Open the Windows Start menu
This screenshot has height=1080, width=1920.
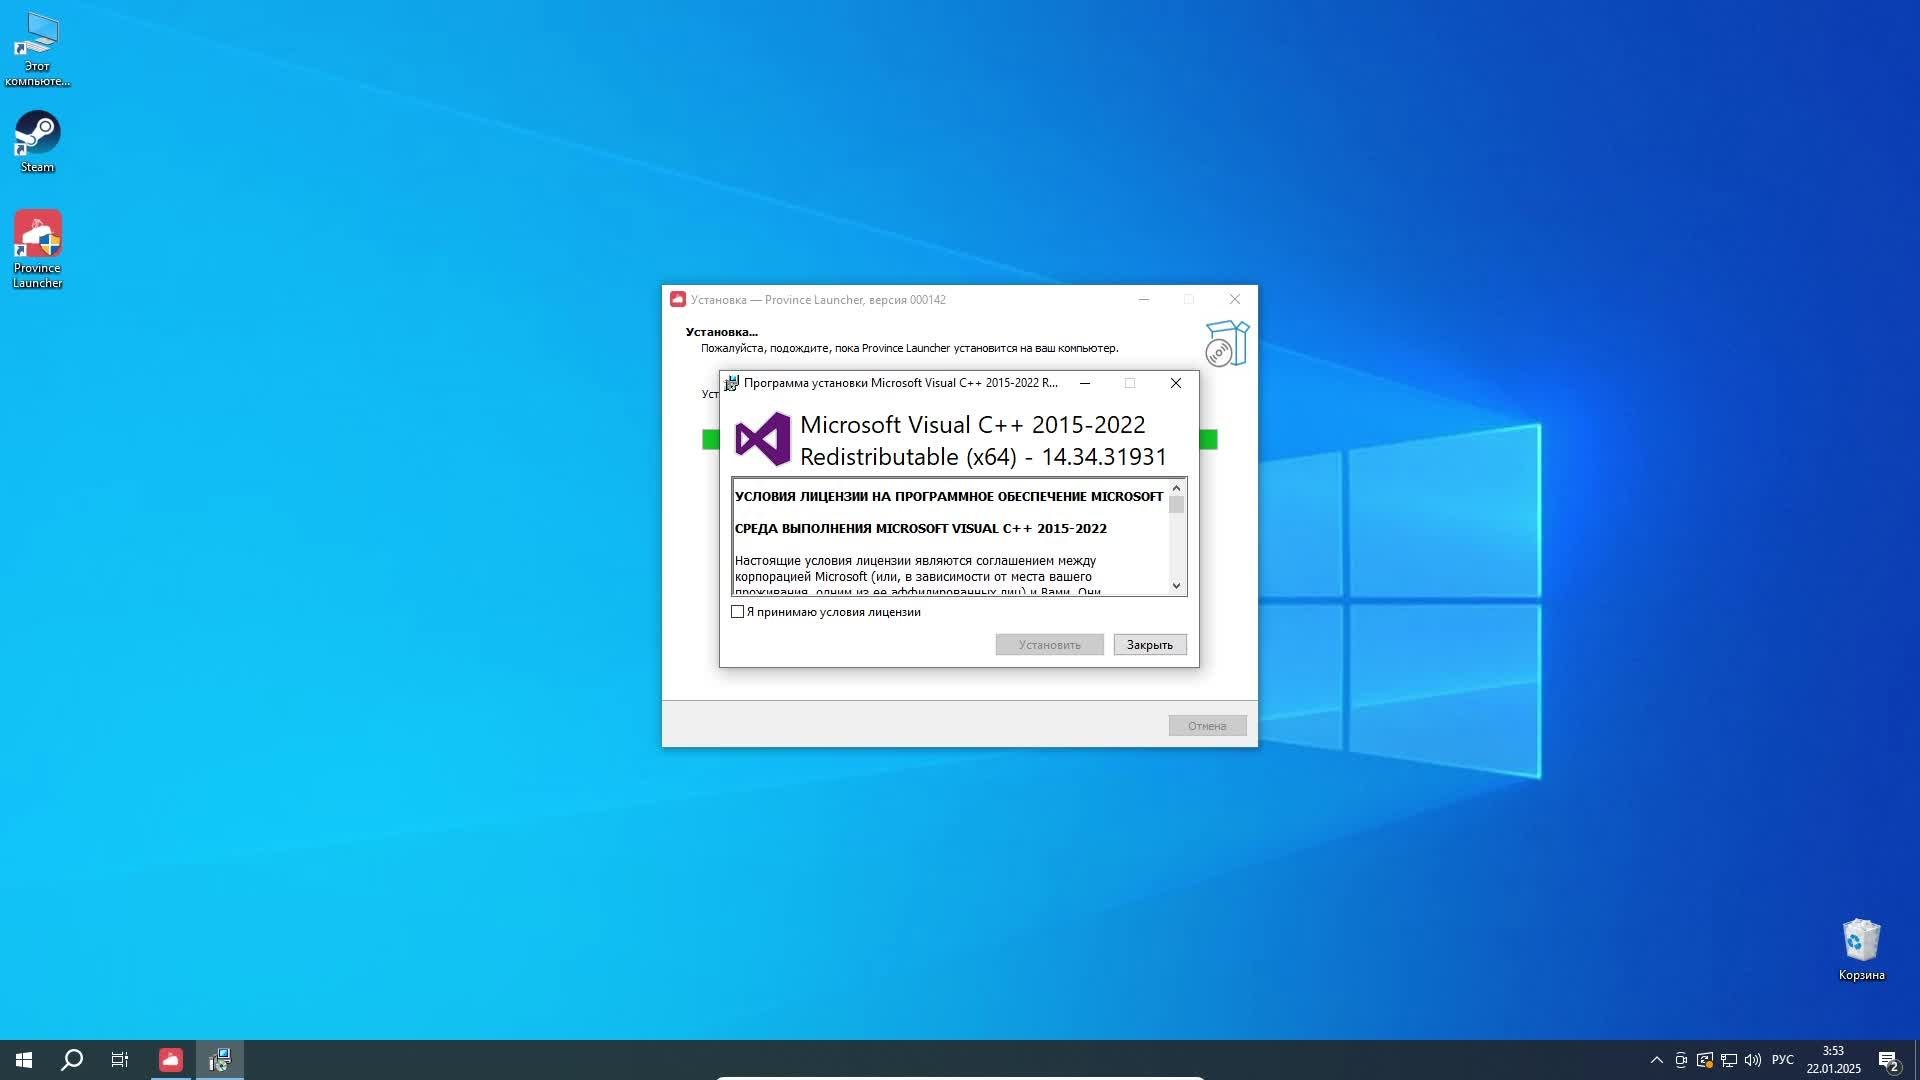[x=24, y=1060]
